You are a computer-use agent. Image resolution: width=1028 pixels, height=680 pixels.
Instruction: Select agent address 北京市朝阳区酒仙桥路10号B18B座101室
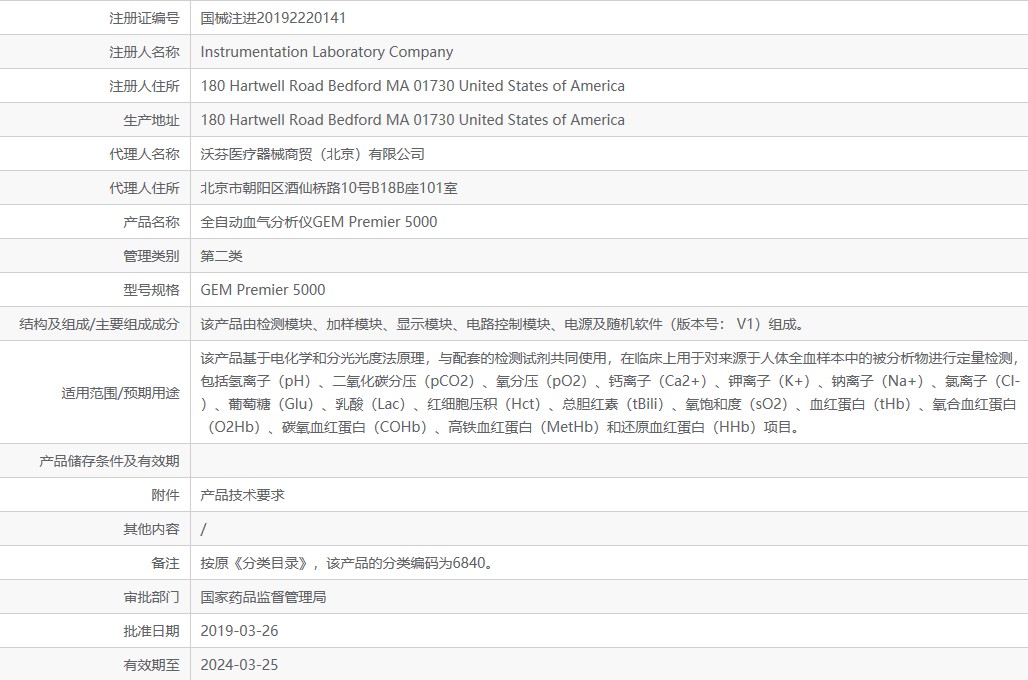pos(329,188)
